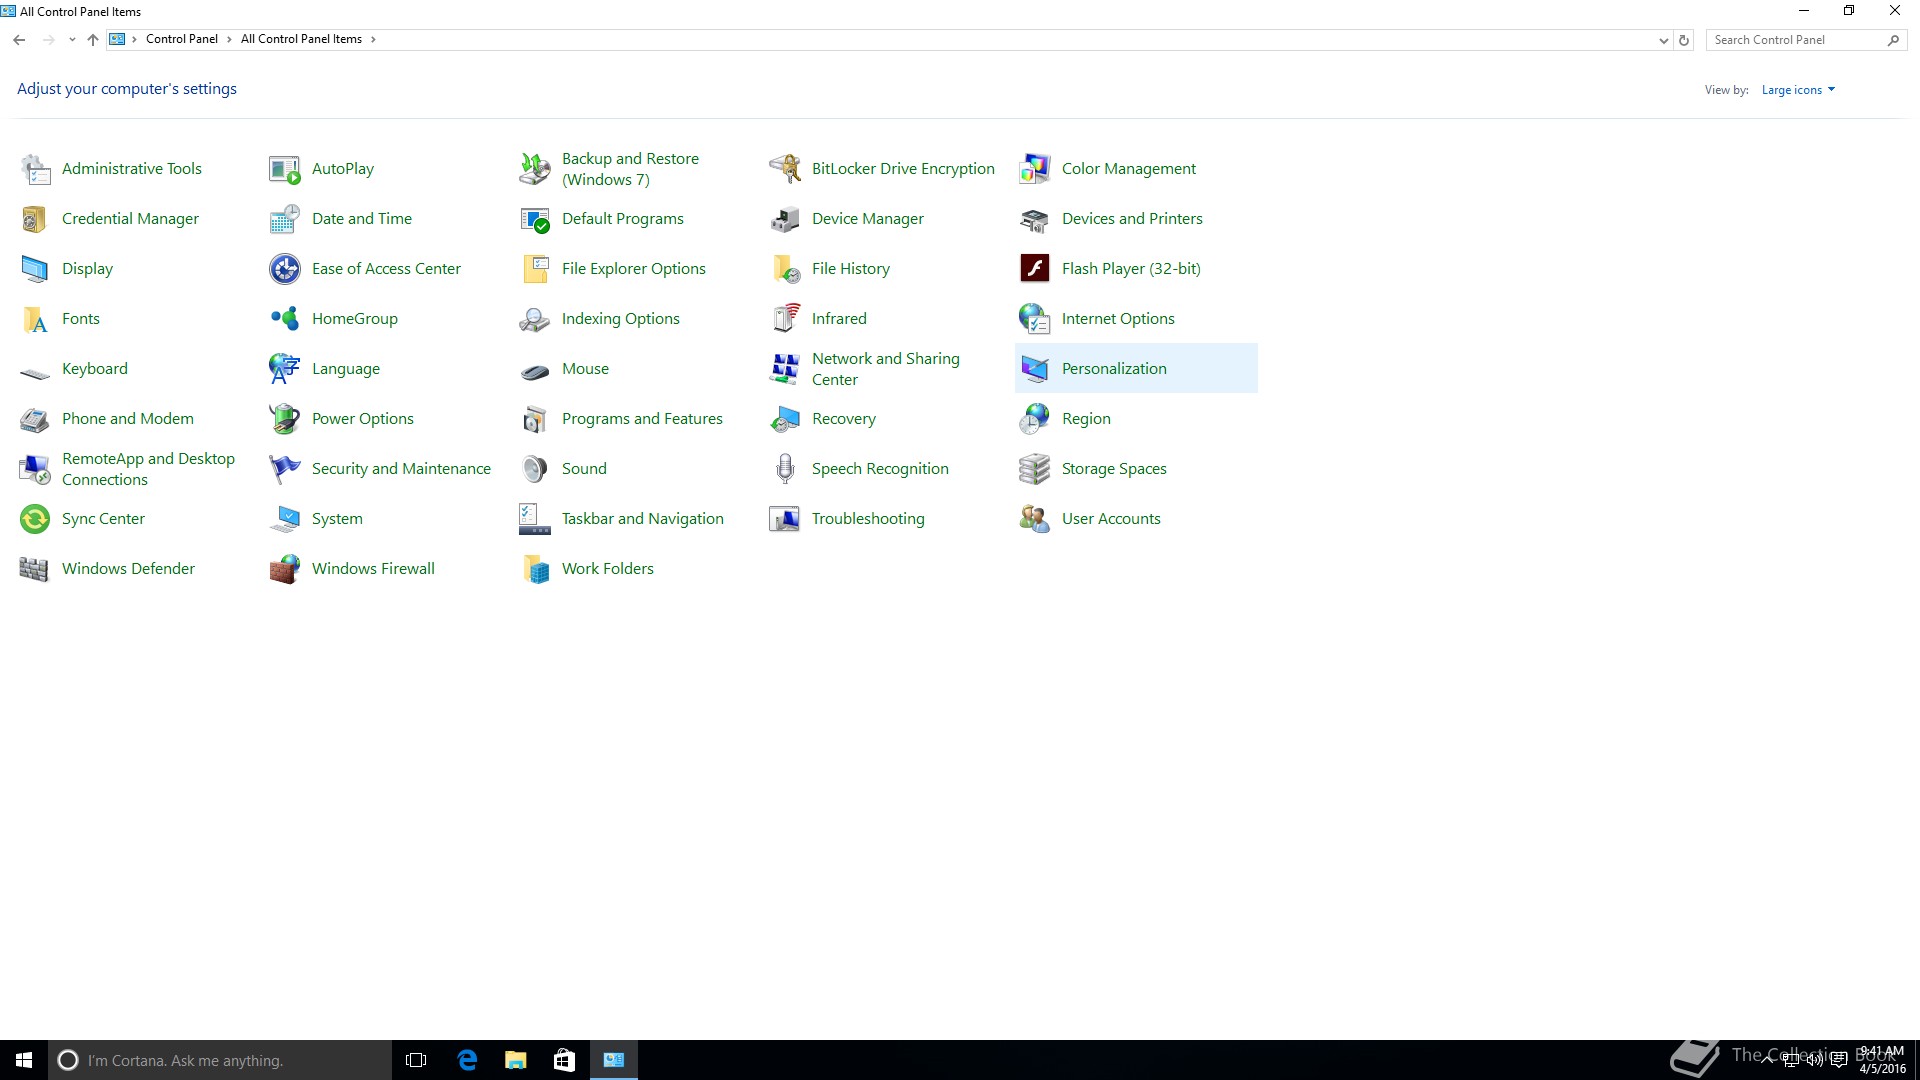Expand address bar history dropdown arrow

pos(1663,40)
